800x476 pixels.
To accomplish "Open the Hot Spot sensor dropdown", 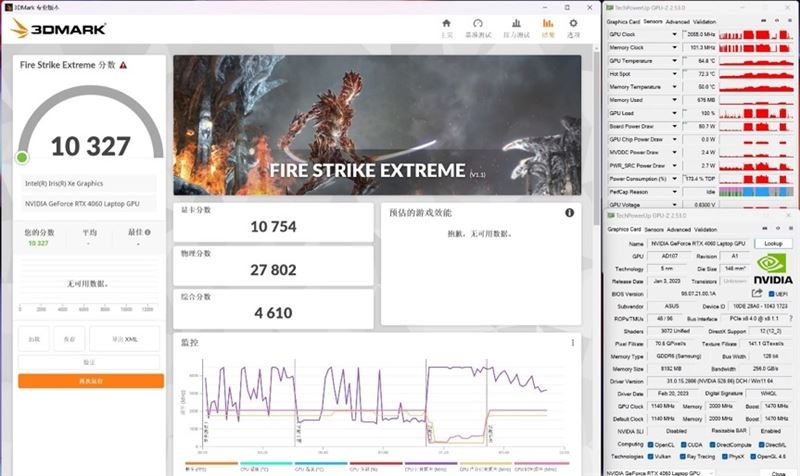I will 674,74.
